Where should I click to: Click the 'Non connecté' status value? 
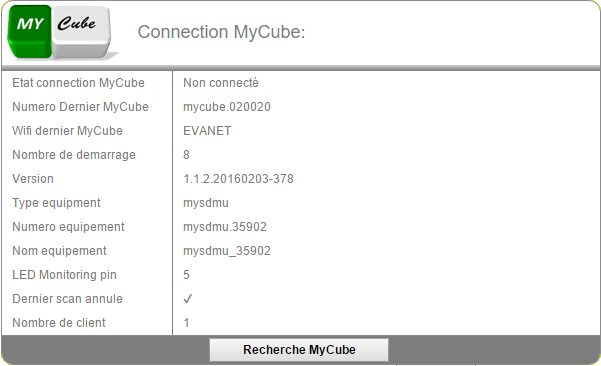click(x=221, y=83)
